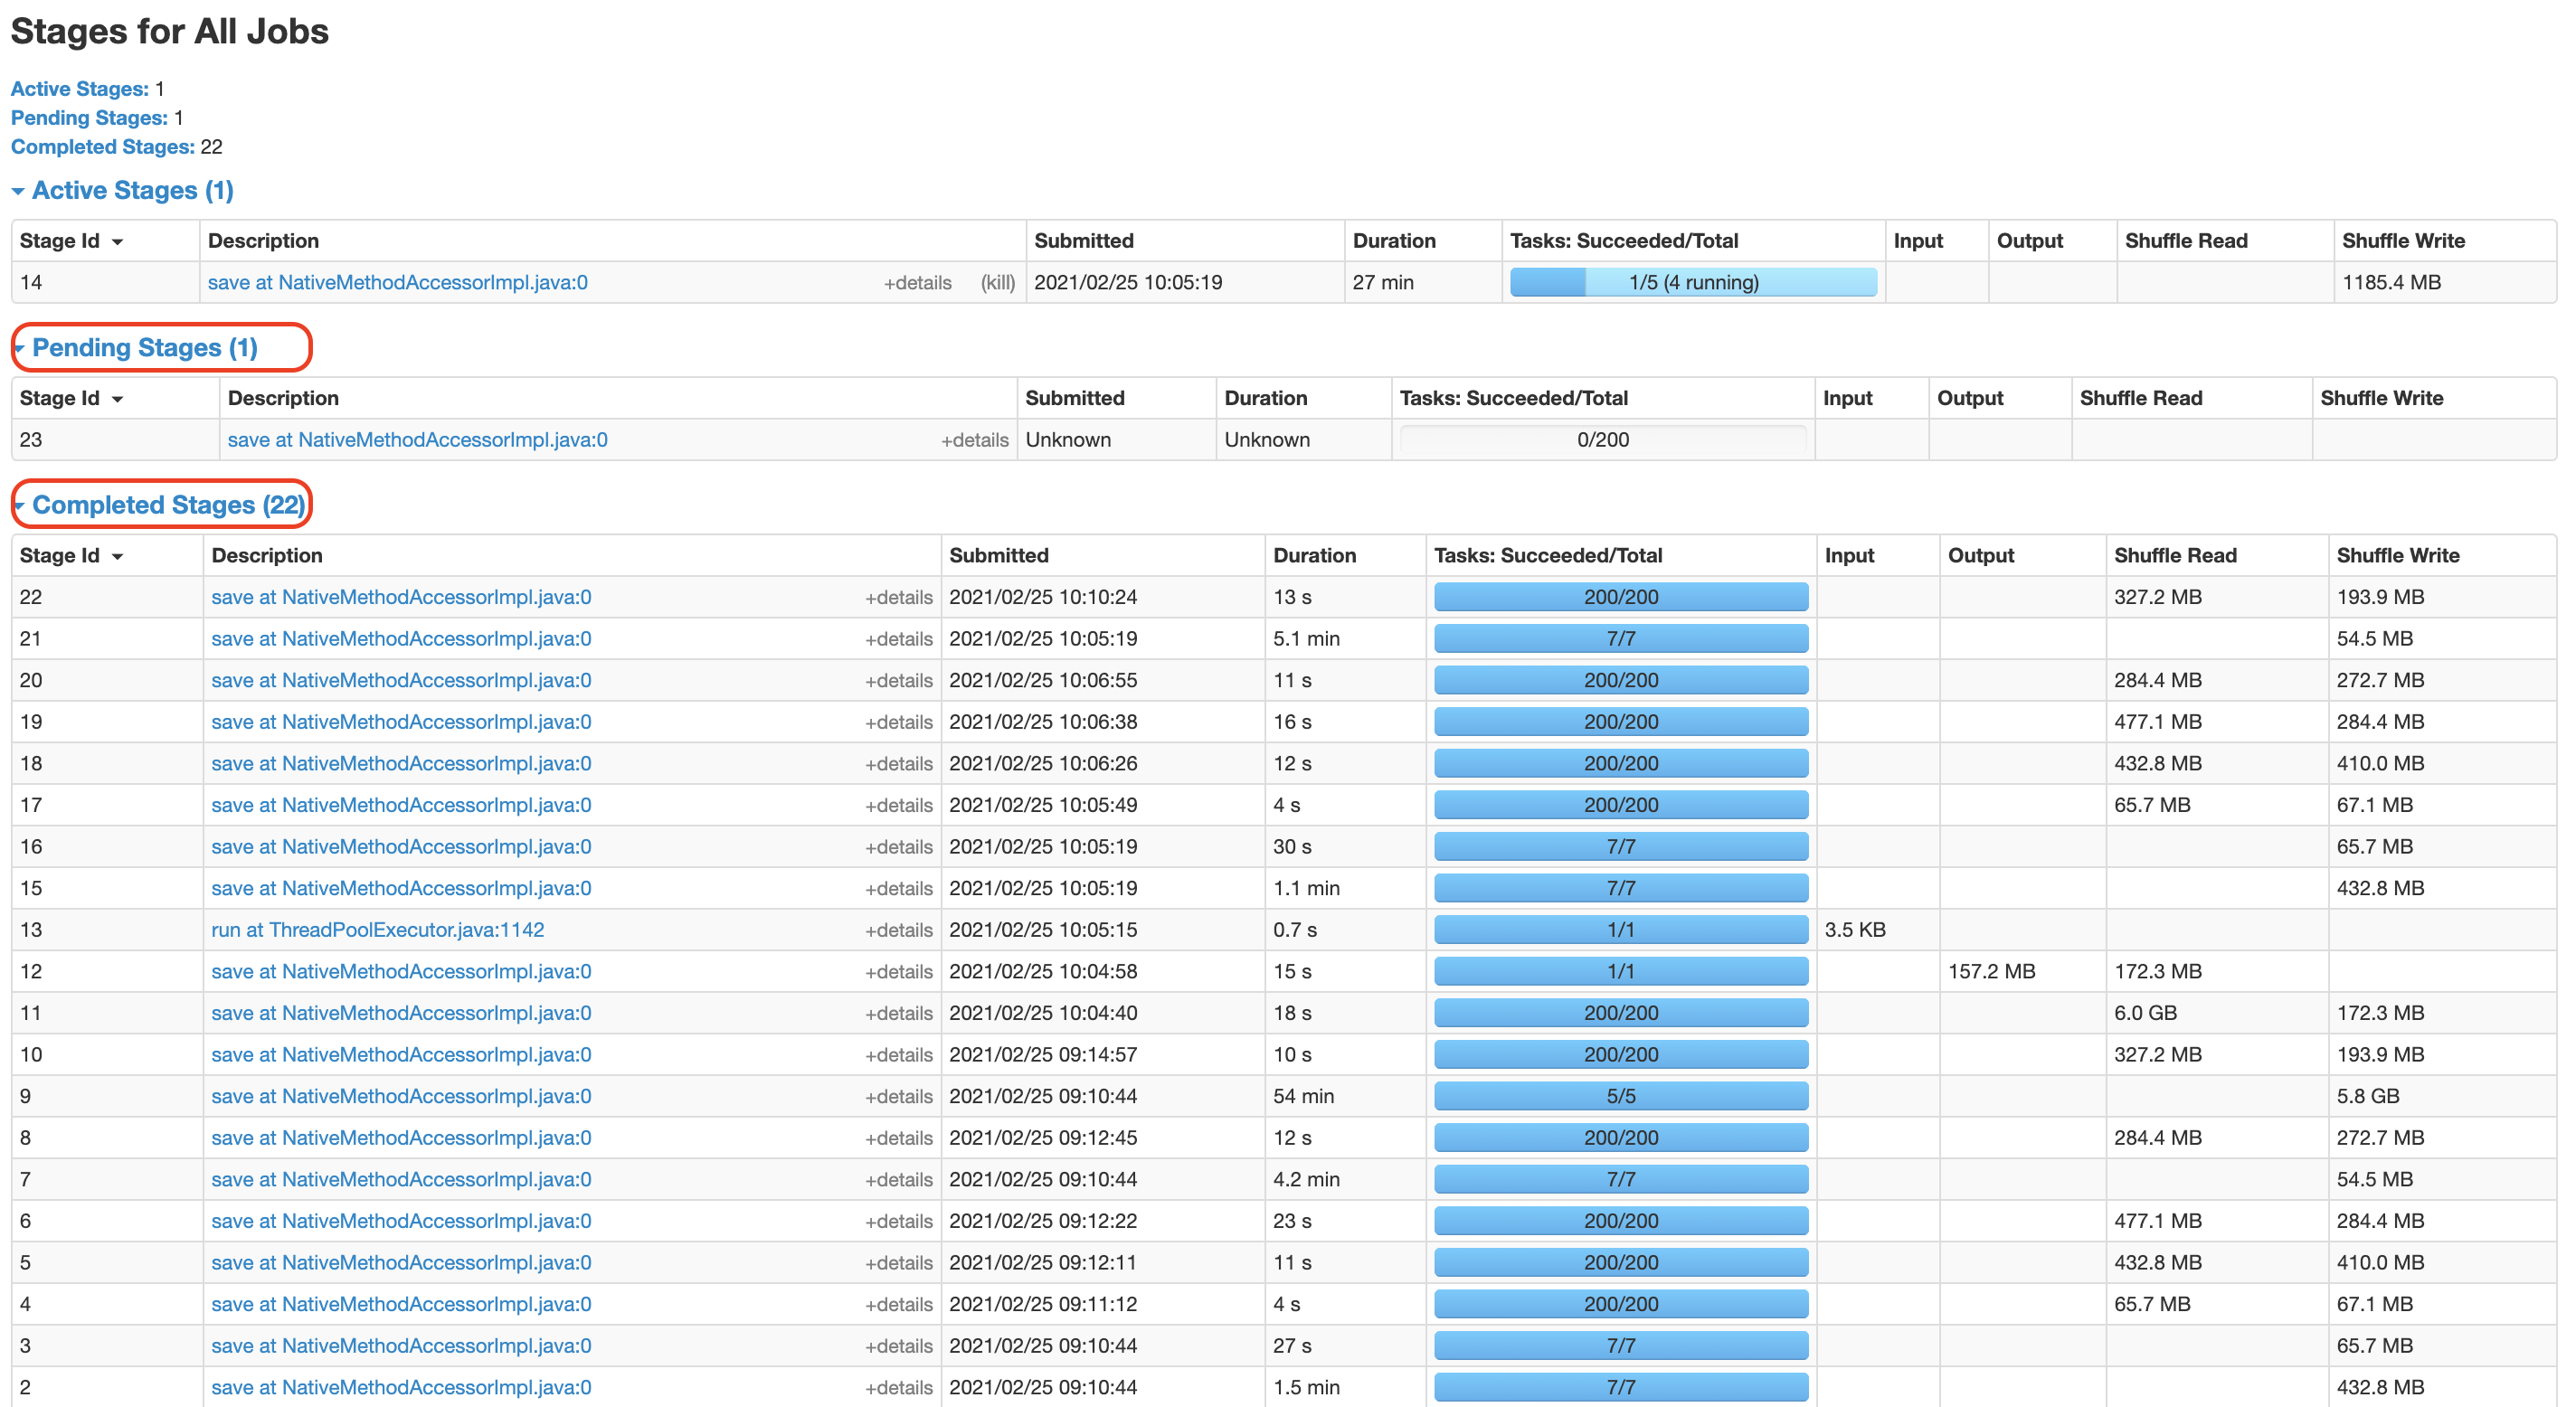Jump to Active Stages summary link
The height and width of the screenshot is (1407, 2576).
(x=79, y=88)
